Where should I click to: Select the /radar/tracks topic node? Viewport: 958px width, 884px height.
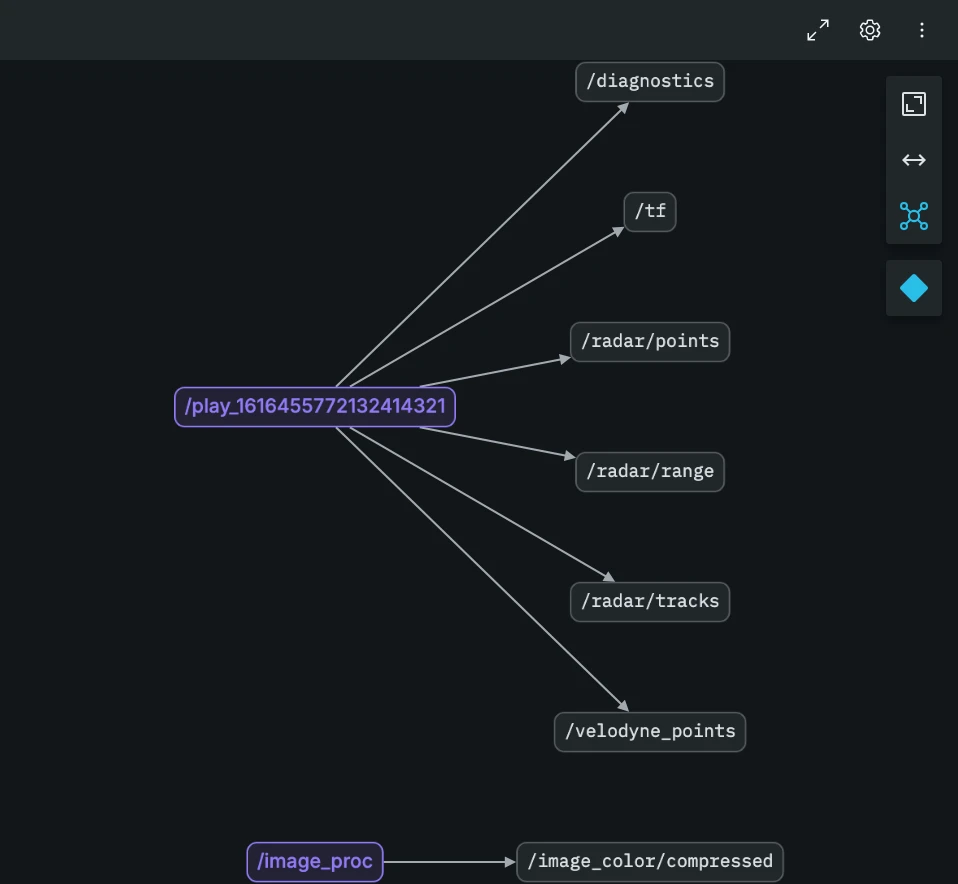click(x=649, y=602)
